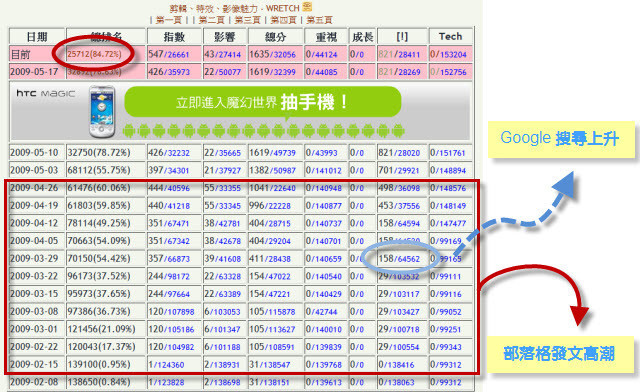The width and height of the screenshot is (640, 392).
Task: Go to 第五頁 page link
Action: click(x=319, y=20)
